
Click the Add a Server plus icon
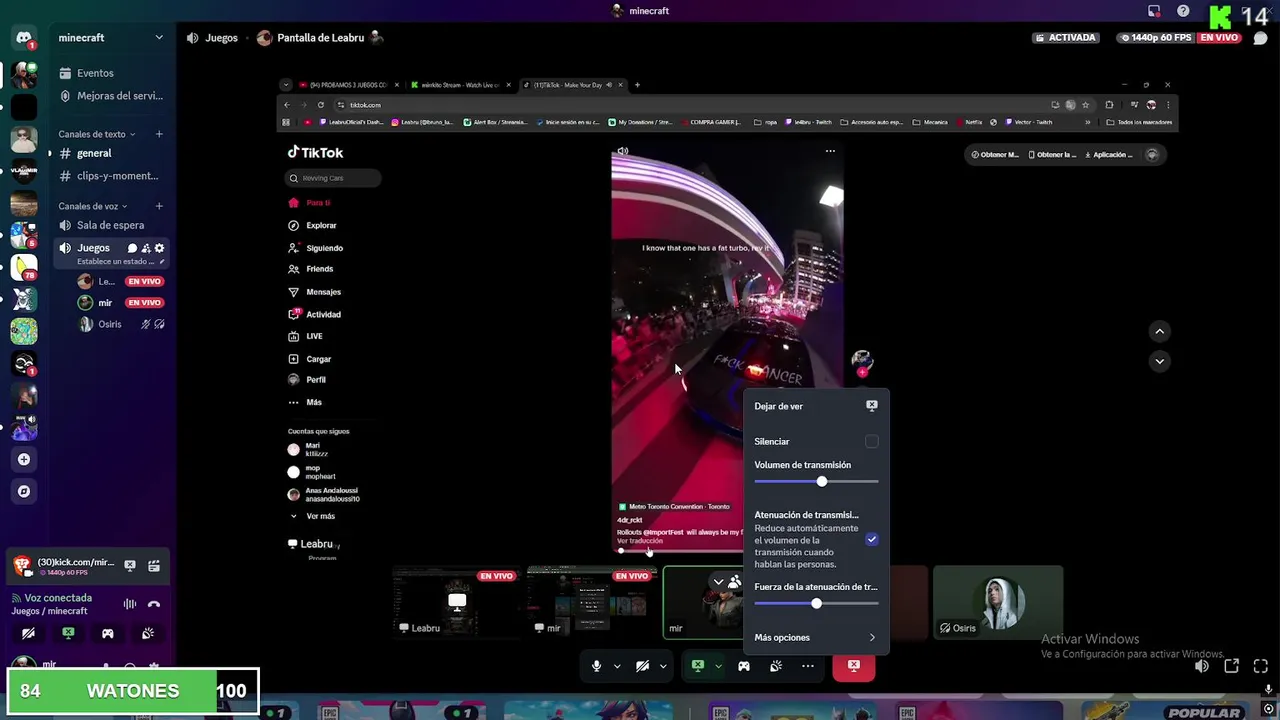(x=24, y=459)
